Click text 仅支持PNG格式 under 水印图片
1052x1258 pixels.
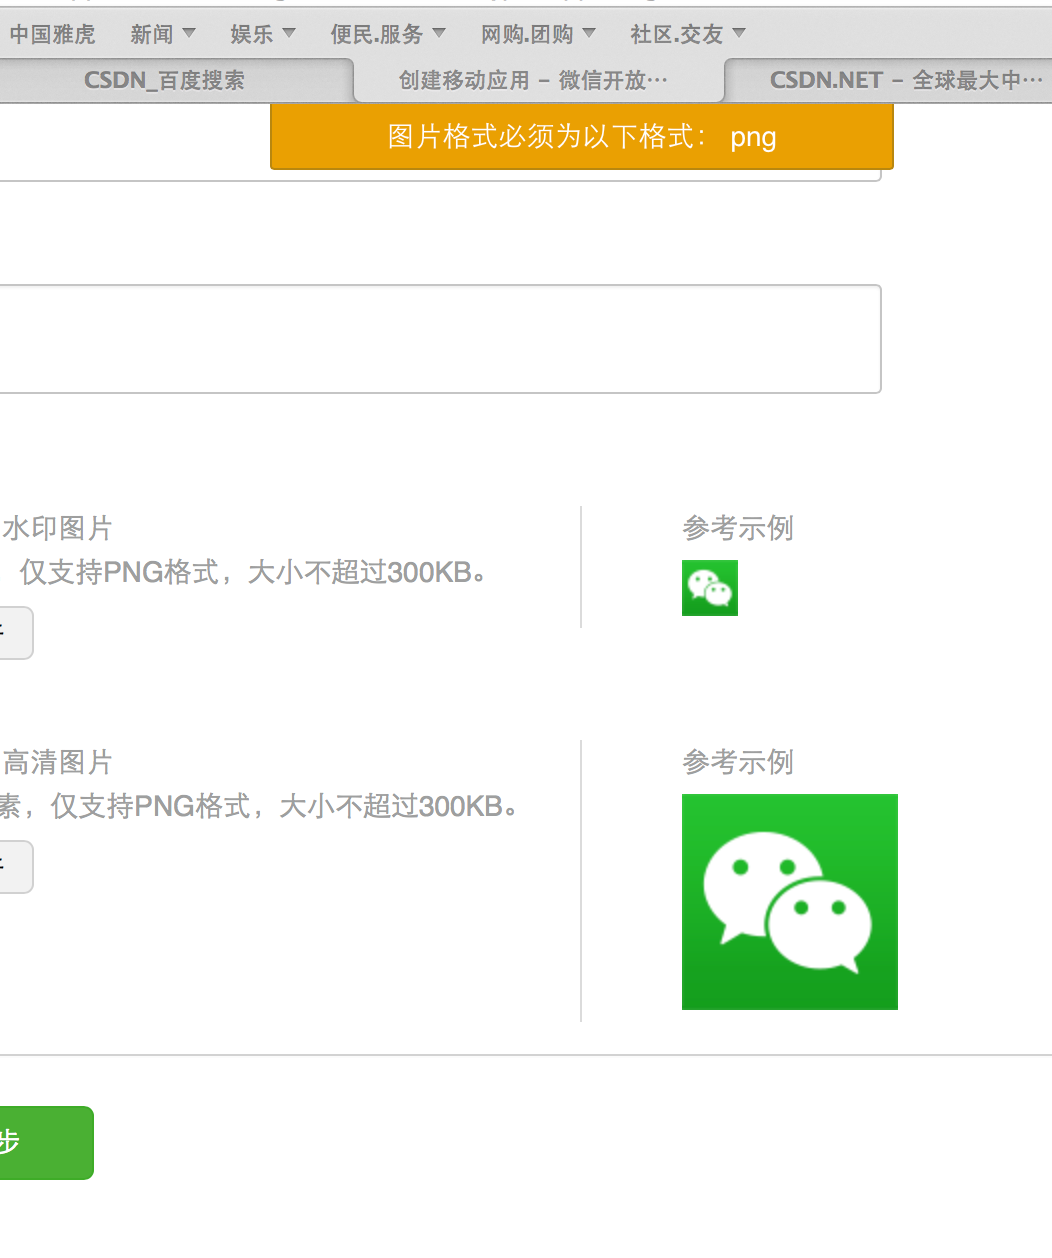(x=119, y=572)
